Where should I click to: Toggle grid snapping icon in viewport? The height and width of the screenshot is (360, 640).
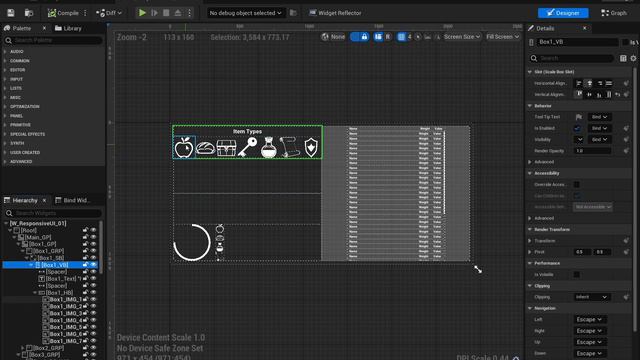click(401, 37)
